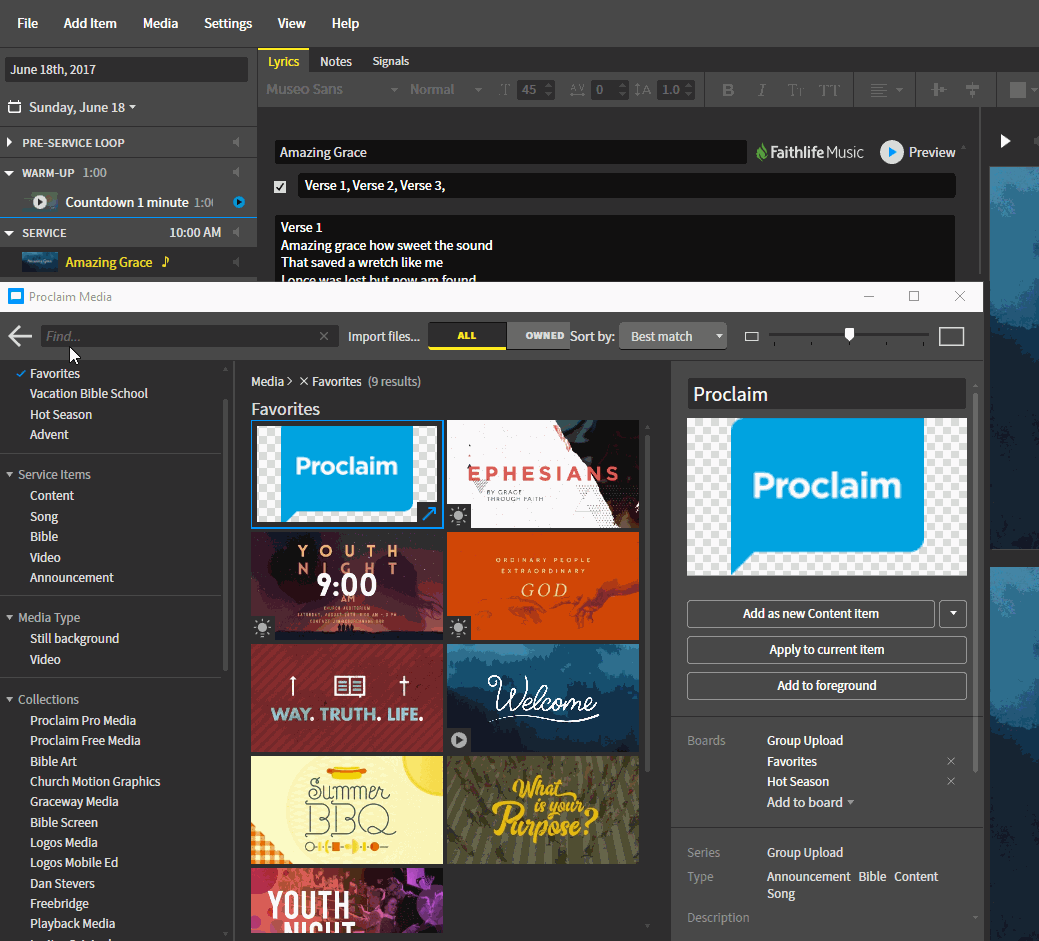
Task: Toggle bold text formatting
Action: pyautogui.click(x=728, y=90)
